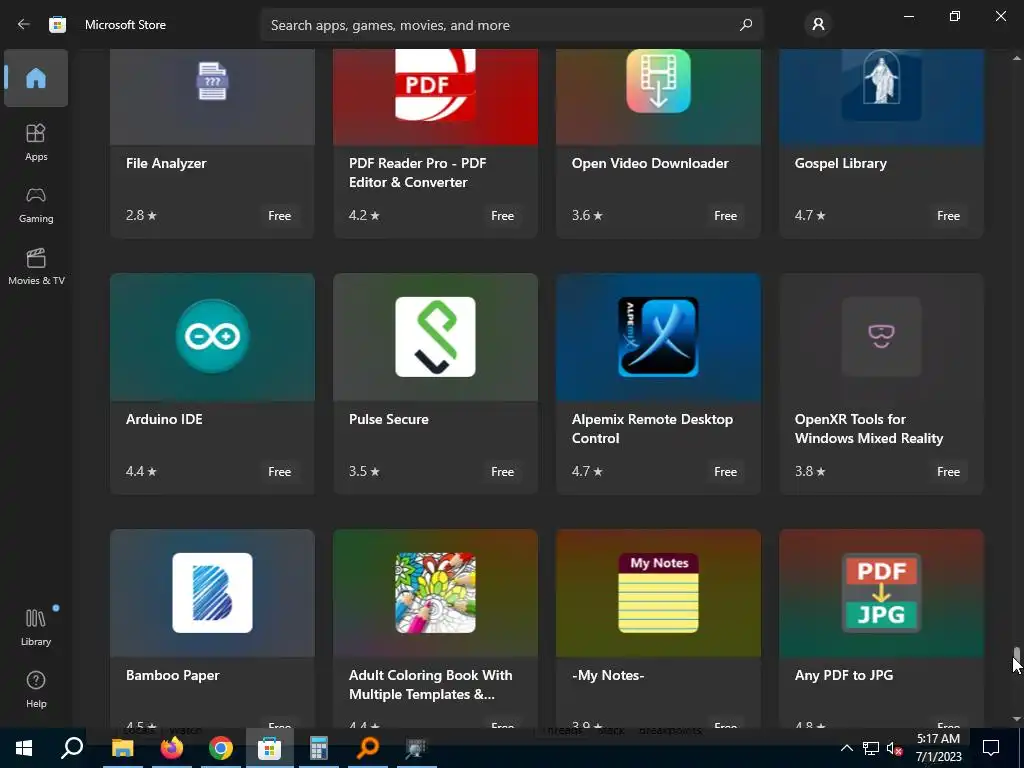The height and width of the screenshot is (768, 1024).
Task: Click the scrollbar down arrow
Action: tap(1016, 719)
